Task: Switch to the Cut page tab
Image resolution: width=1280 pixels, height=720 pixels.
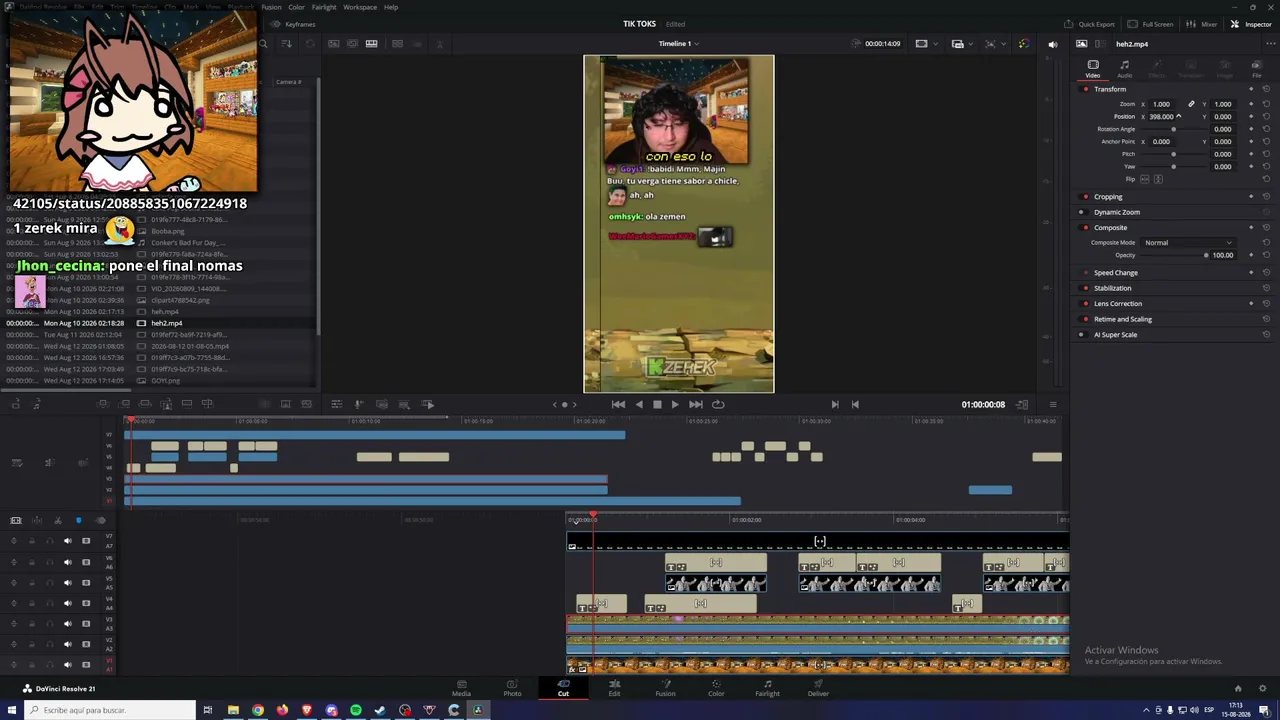Action: point(563,688)
